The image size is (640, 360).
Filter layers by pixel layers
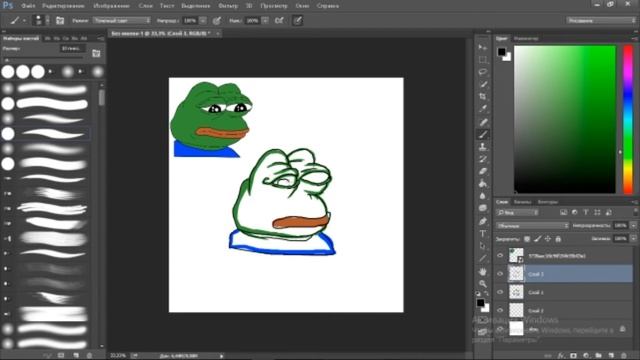click(x=564, y=212)
